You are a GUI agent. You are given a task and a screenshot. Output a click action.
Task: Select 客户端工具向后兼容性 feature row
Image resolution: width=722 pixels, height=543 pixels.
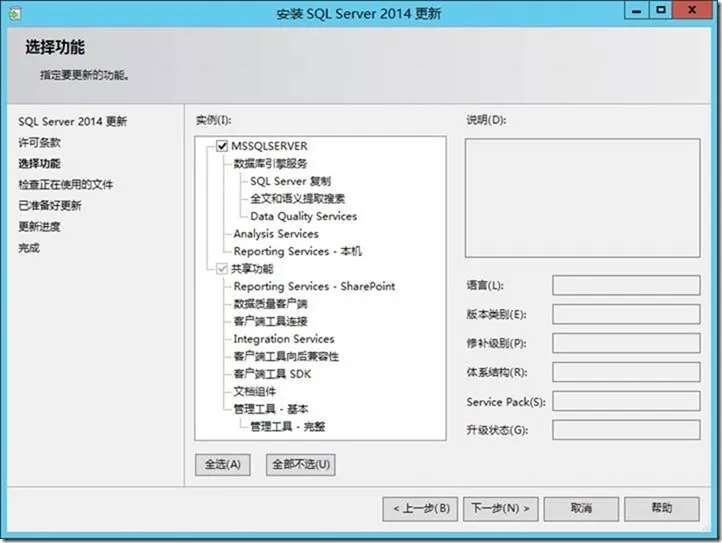[x=286, y=356]
